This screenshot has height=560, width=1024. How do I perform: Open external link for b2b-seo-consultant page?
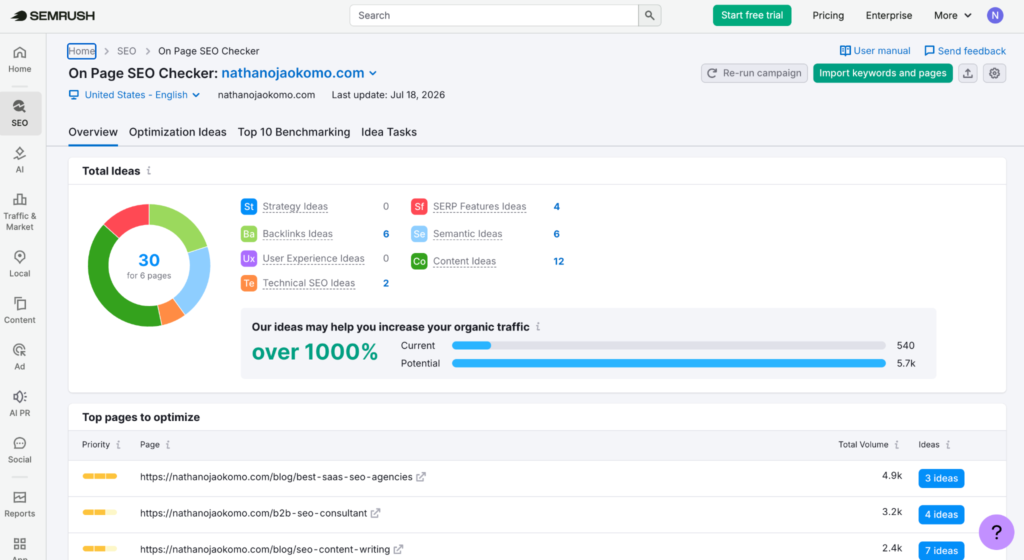[376, 513]
